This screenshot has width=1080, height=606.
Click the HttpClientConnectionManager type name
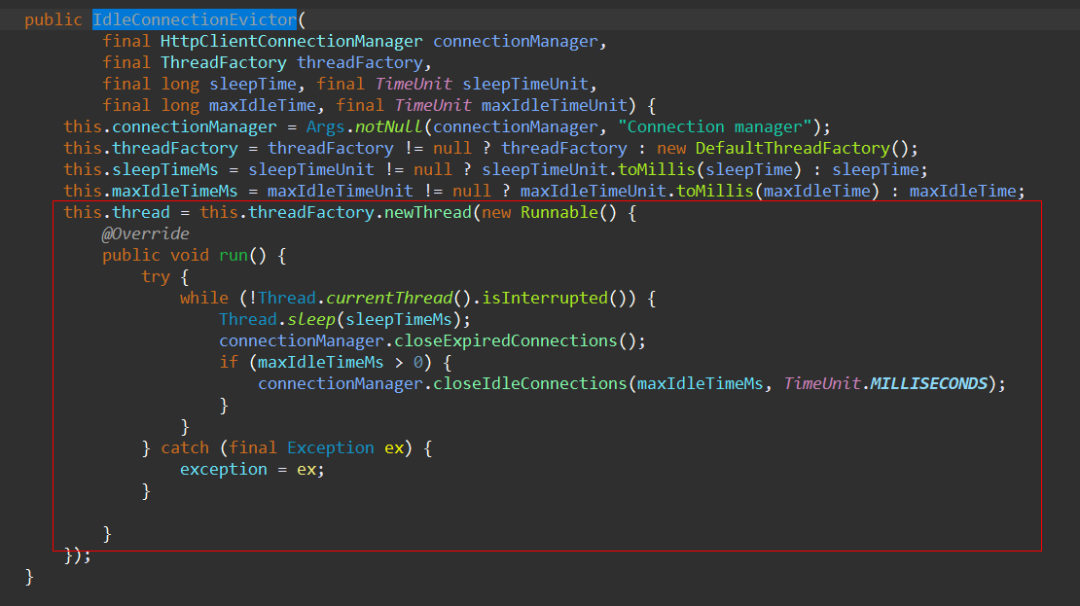click(291, 41)
